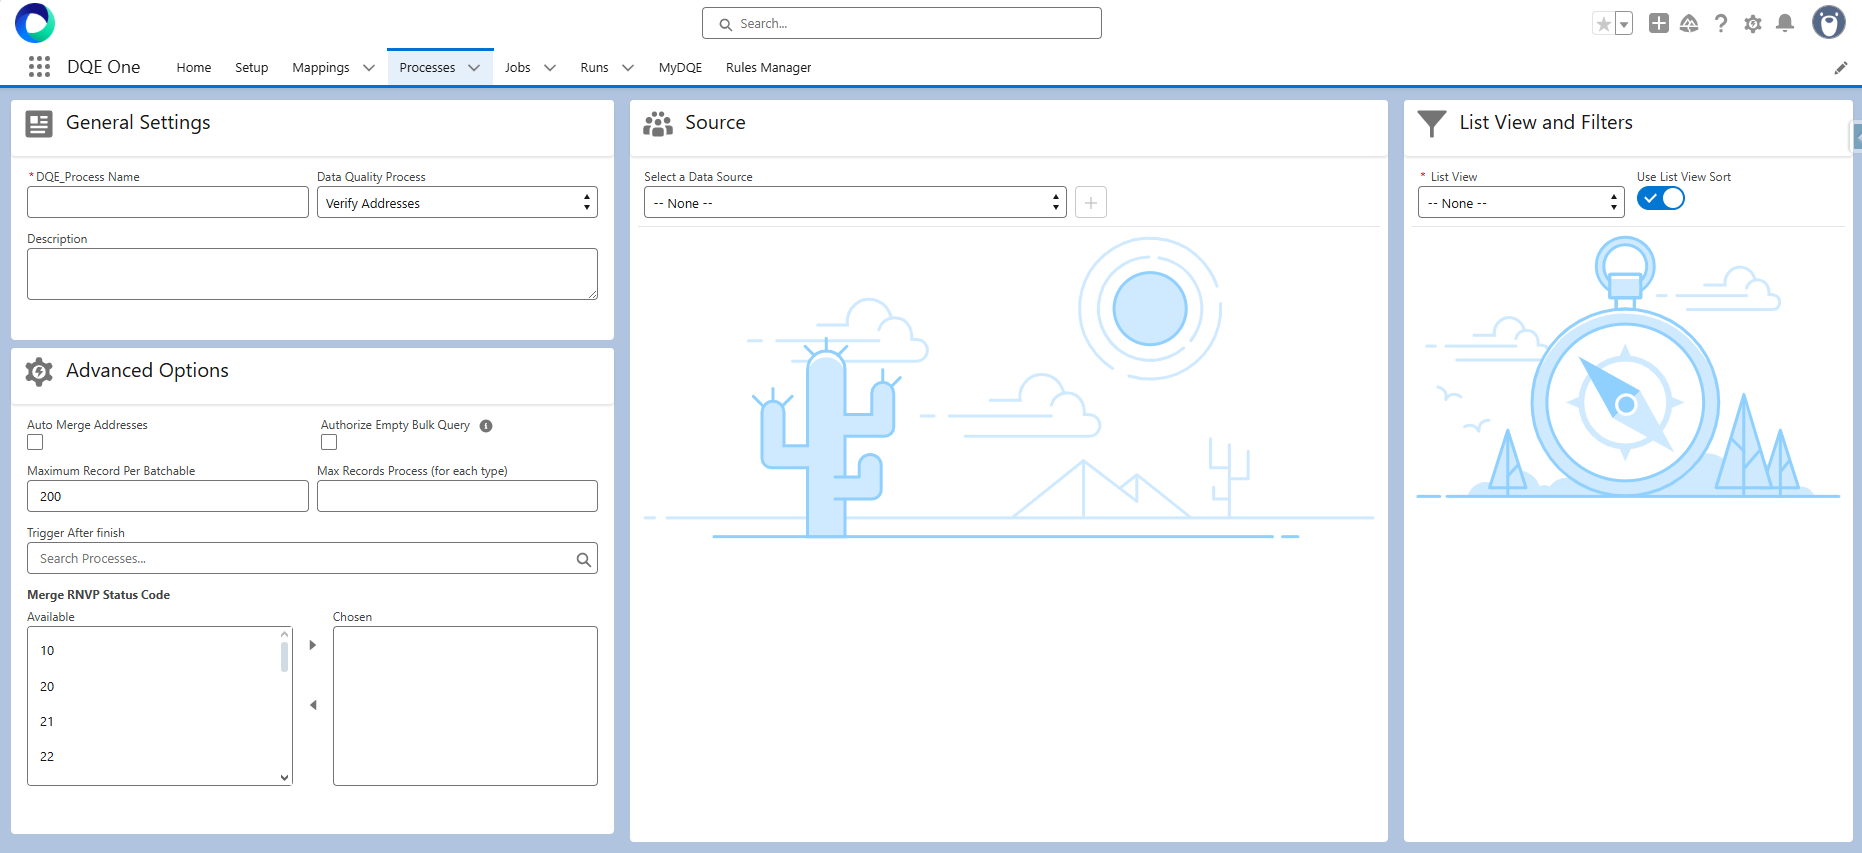
Task: Select the Processes tab
Action: pos(427,68)
